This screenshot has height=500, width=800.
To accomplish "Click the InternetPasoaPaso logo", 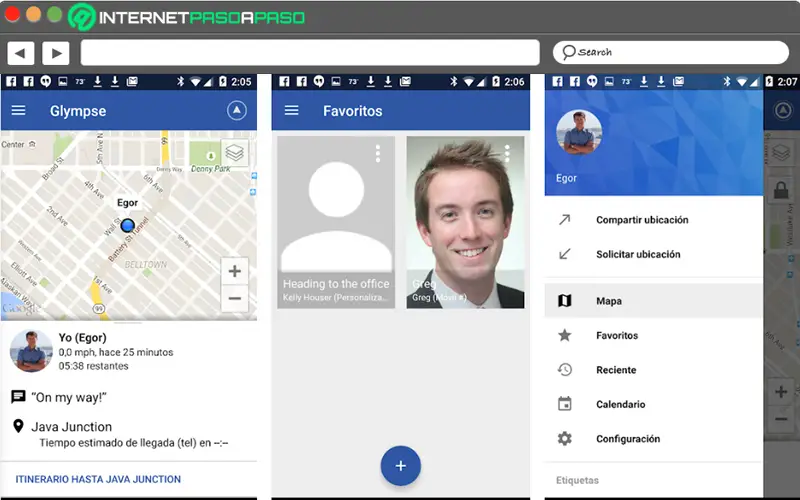I will [x=187, y=17].
